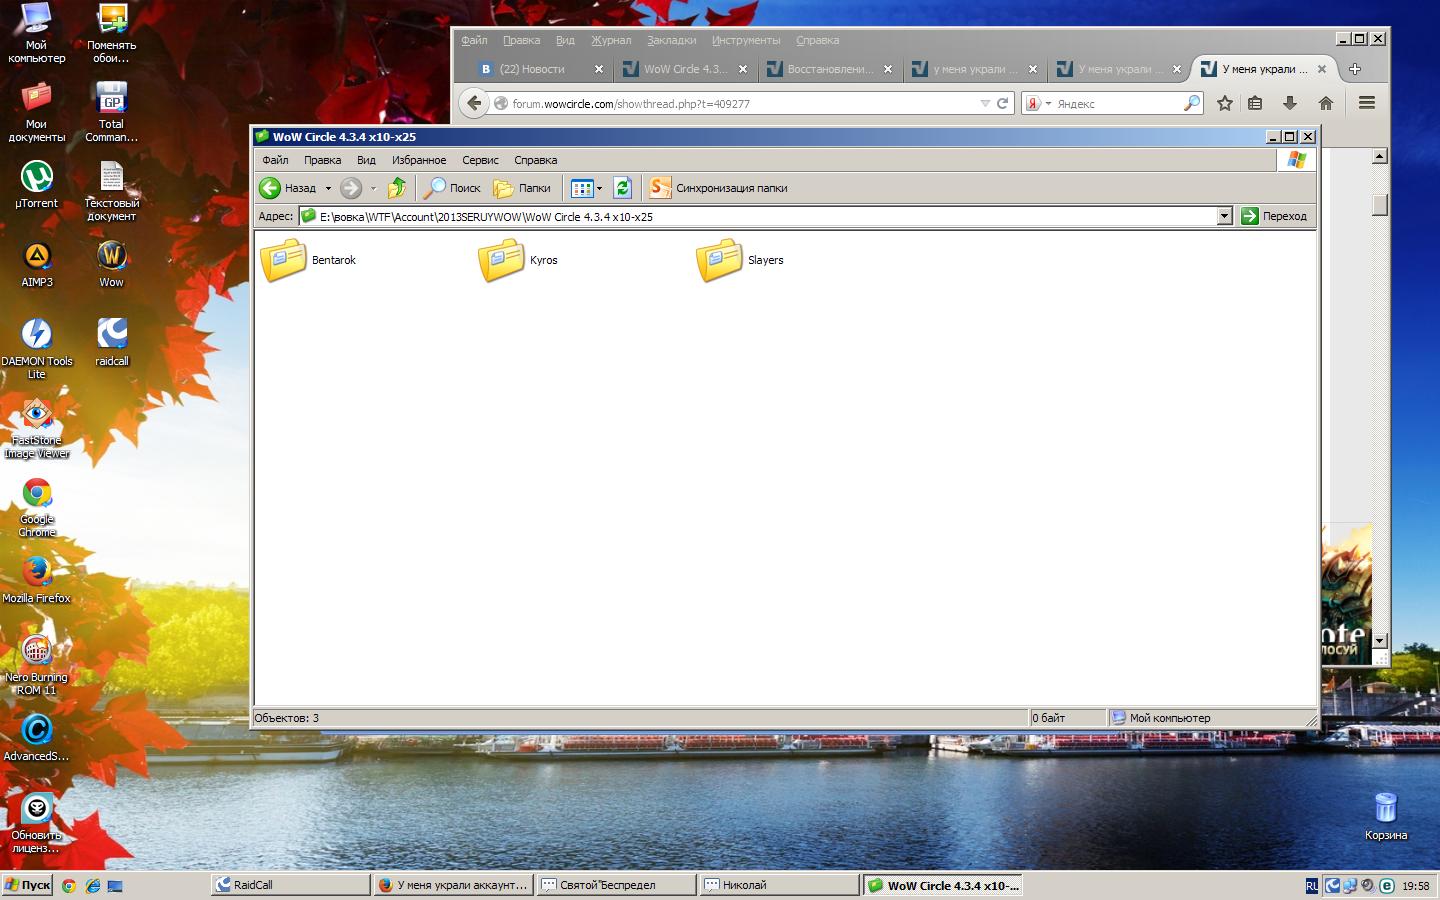
Task: Switch to RaidCall taskbar button
Action: pyautogui.click(x=290, y=885)
